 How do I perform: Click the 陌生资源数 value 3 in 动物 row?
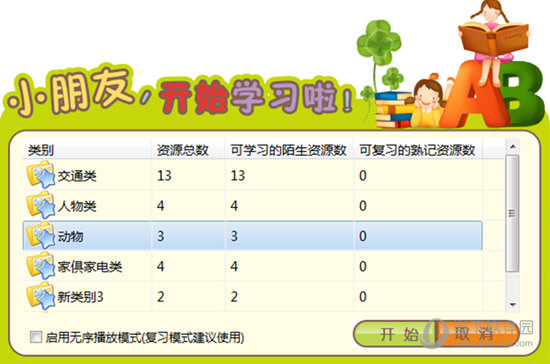click(234, 236)
